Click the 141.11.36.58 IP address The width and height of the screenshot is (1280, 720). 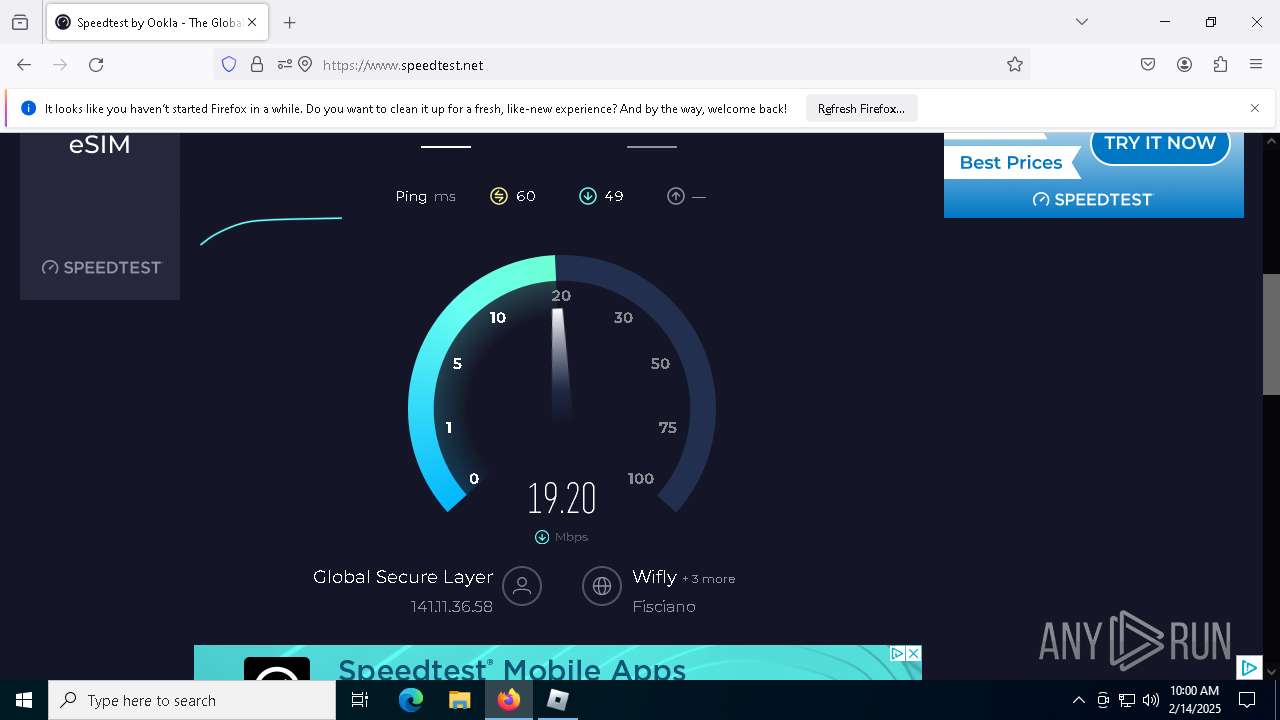point(451,607)
